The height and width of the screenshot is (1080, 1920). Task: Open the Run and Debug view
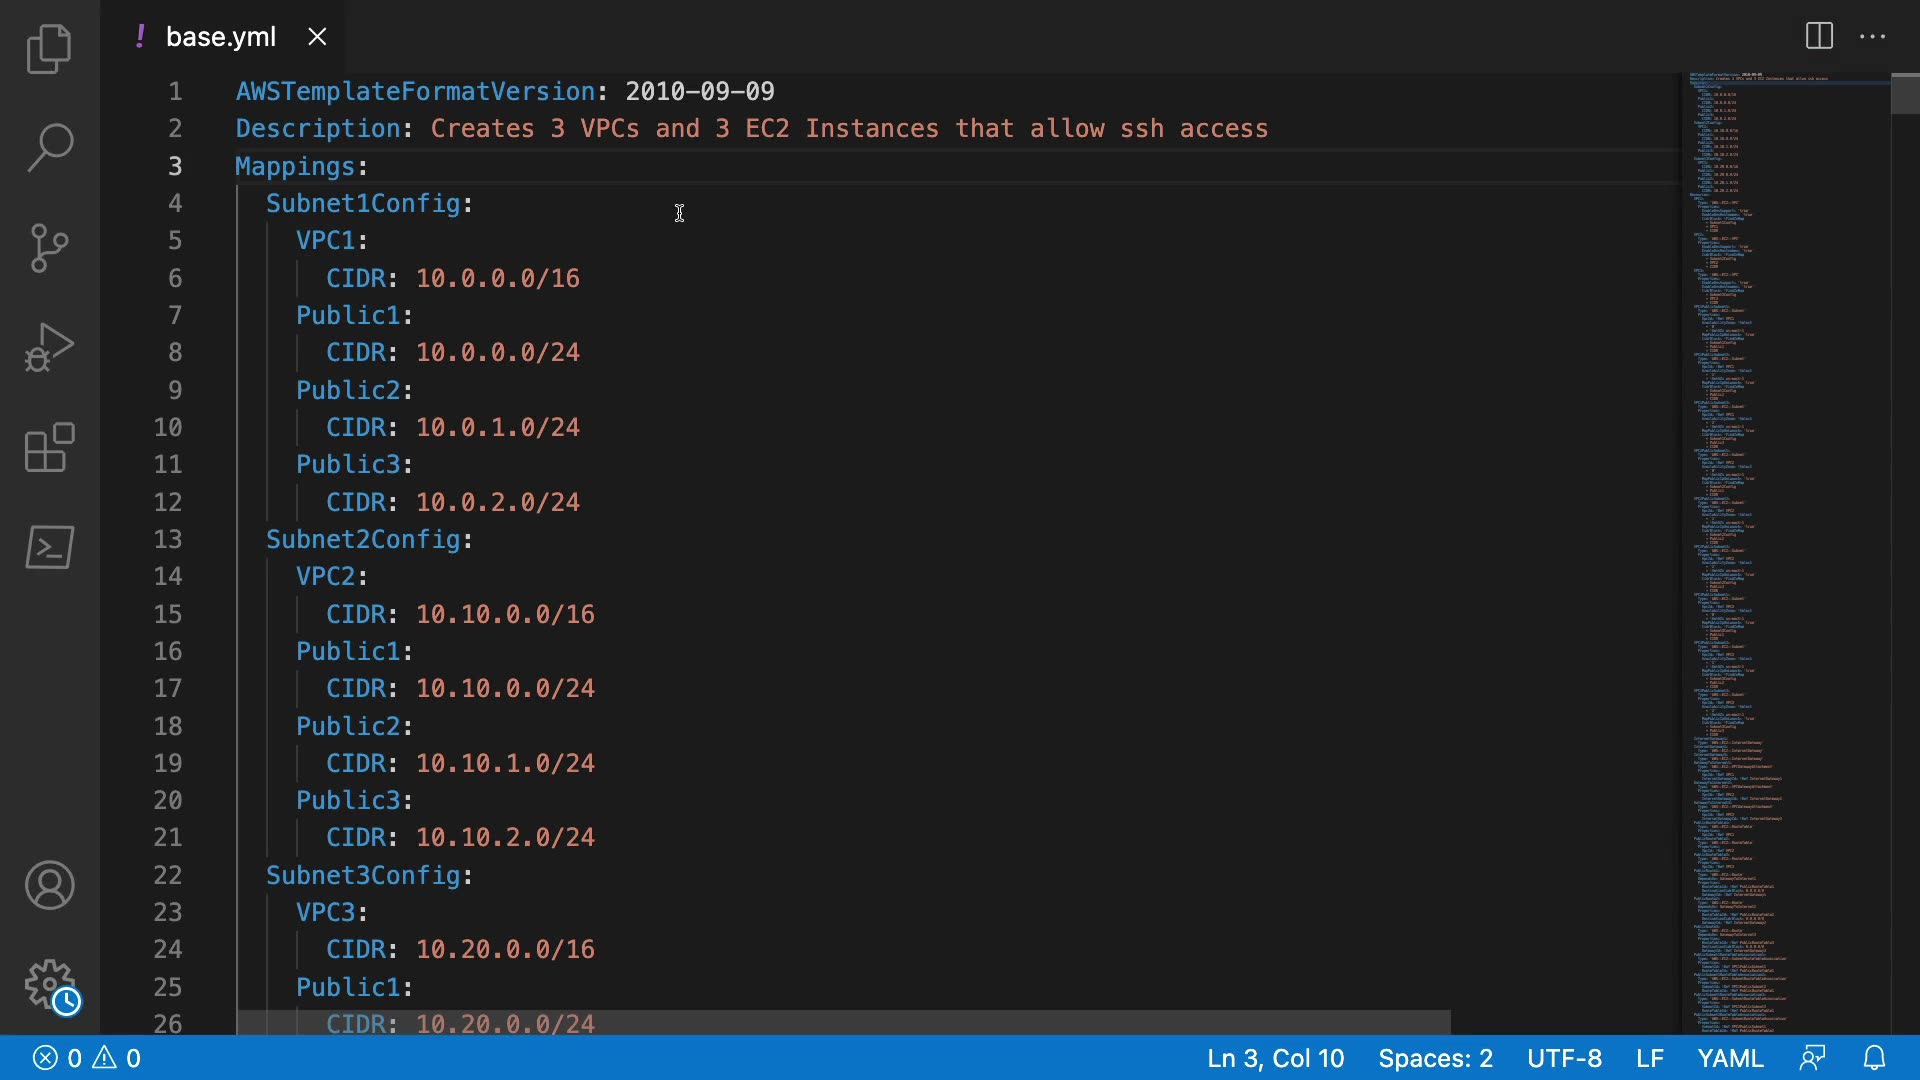point(49,347)
